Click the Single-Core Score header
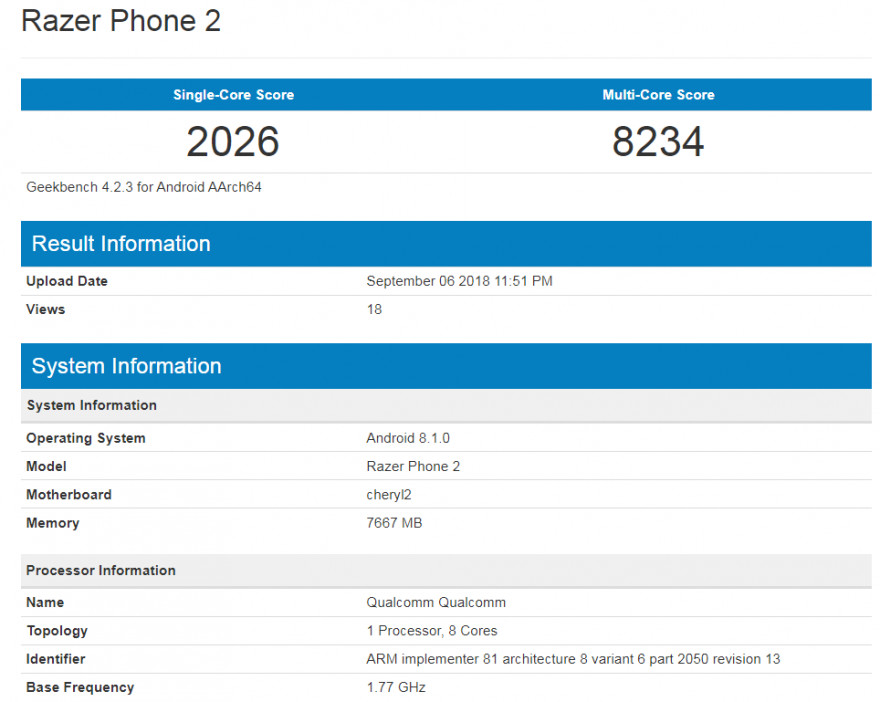880x702 pixels. coord(233,95)
